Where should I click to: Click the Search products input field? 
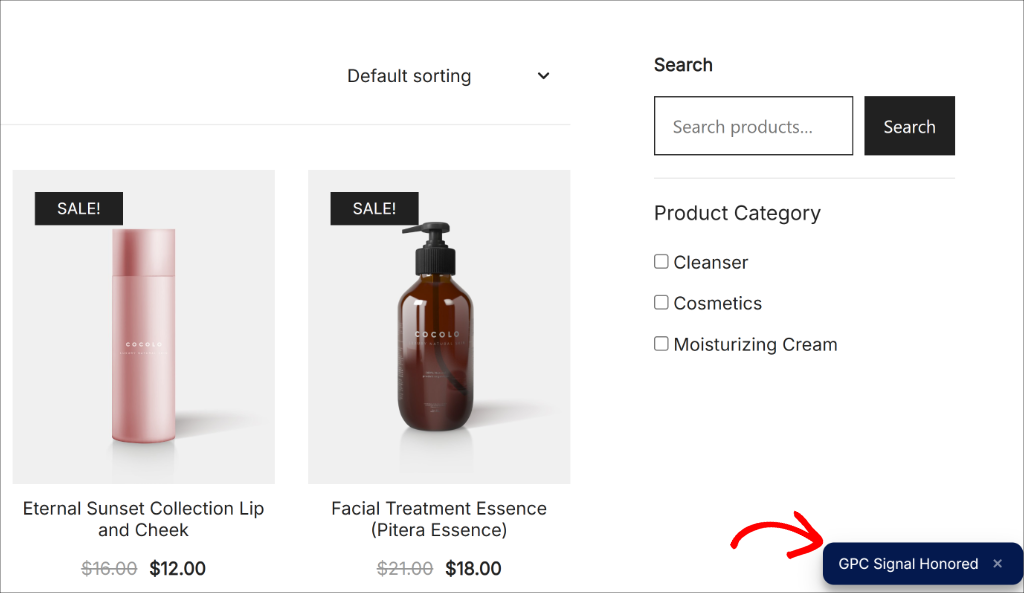(753, 126)
